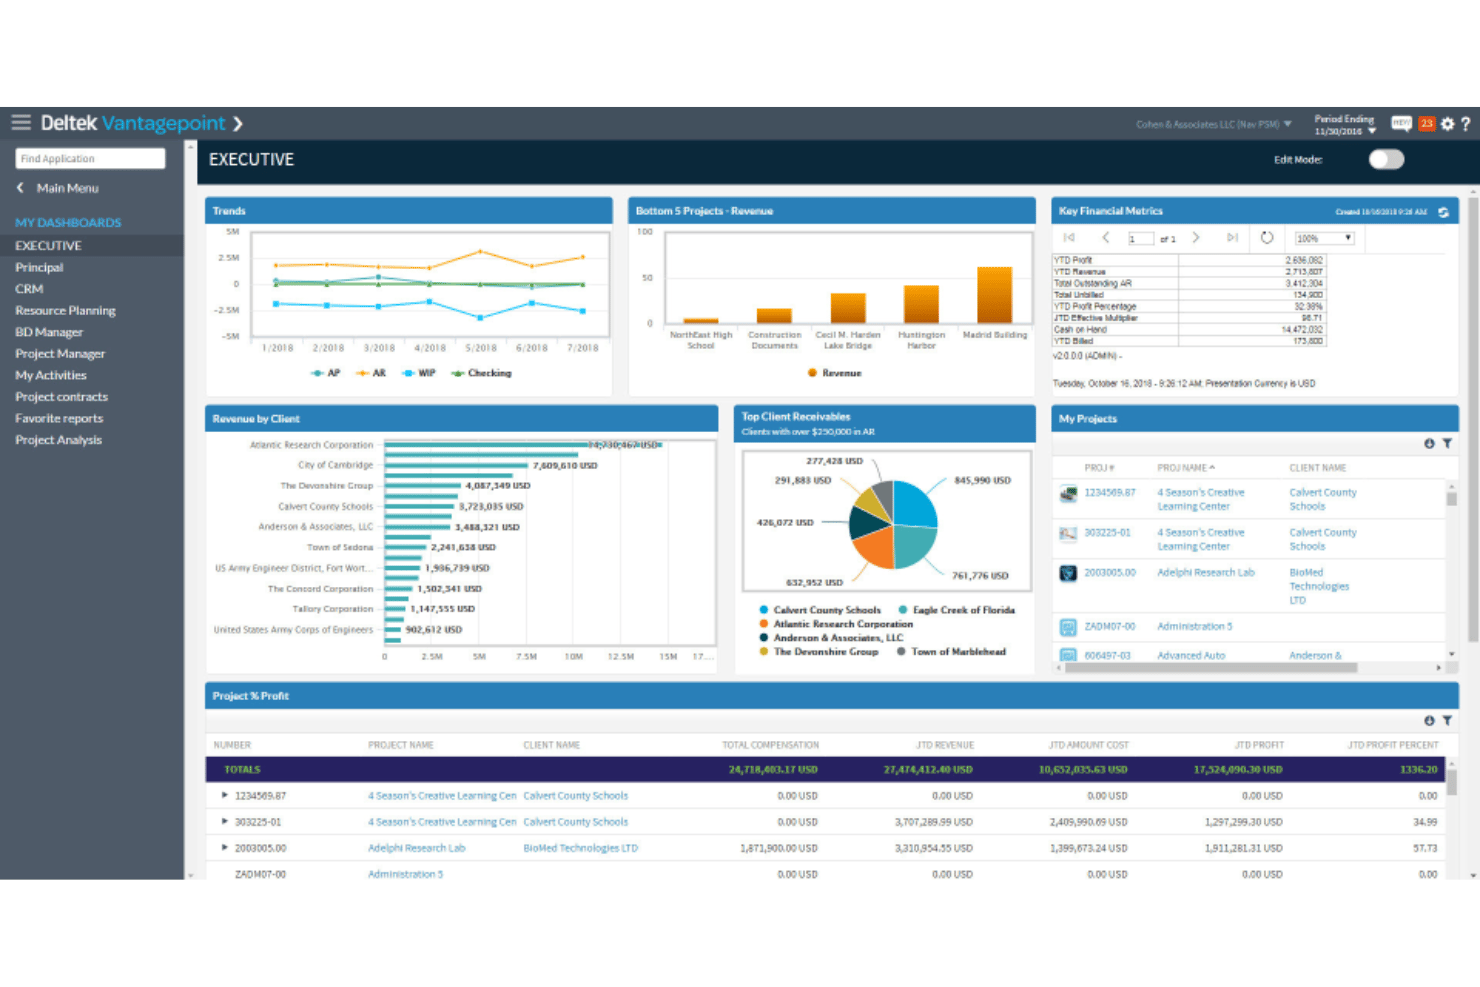This screenshot has width=1480, height=987.
Task: Toggle Checking series in Trends legend
Action: pos(481,373)
